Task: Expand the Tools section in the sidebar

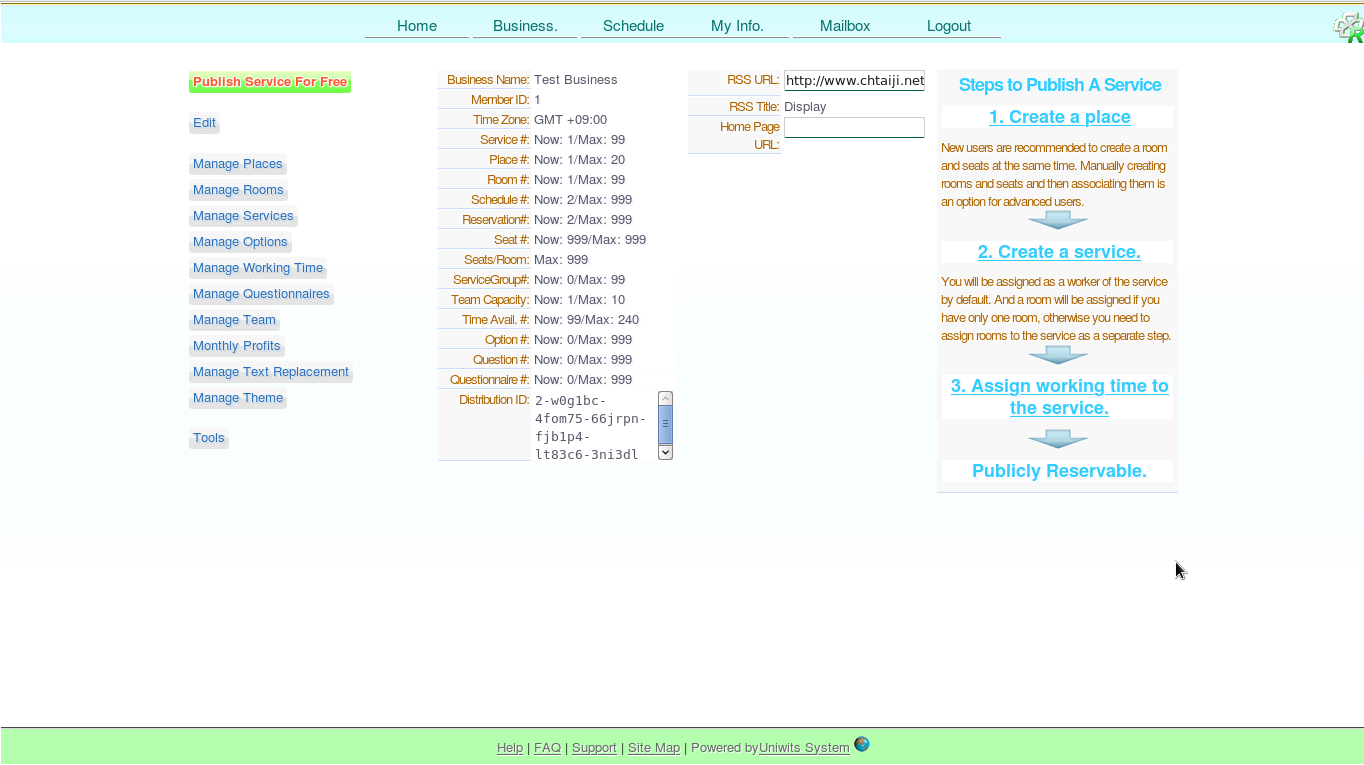Action: tap(209, 438)
